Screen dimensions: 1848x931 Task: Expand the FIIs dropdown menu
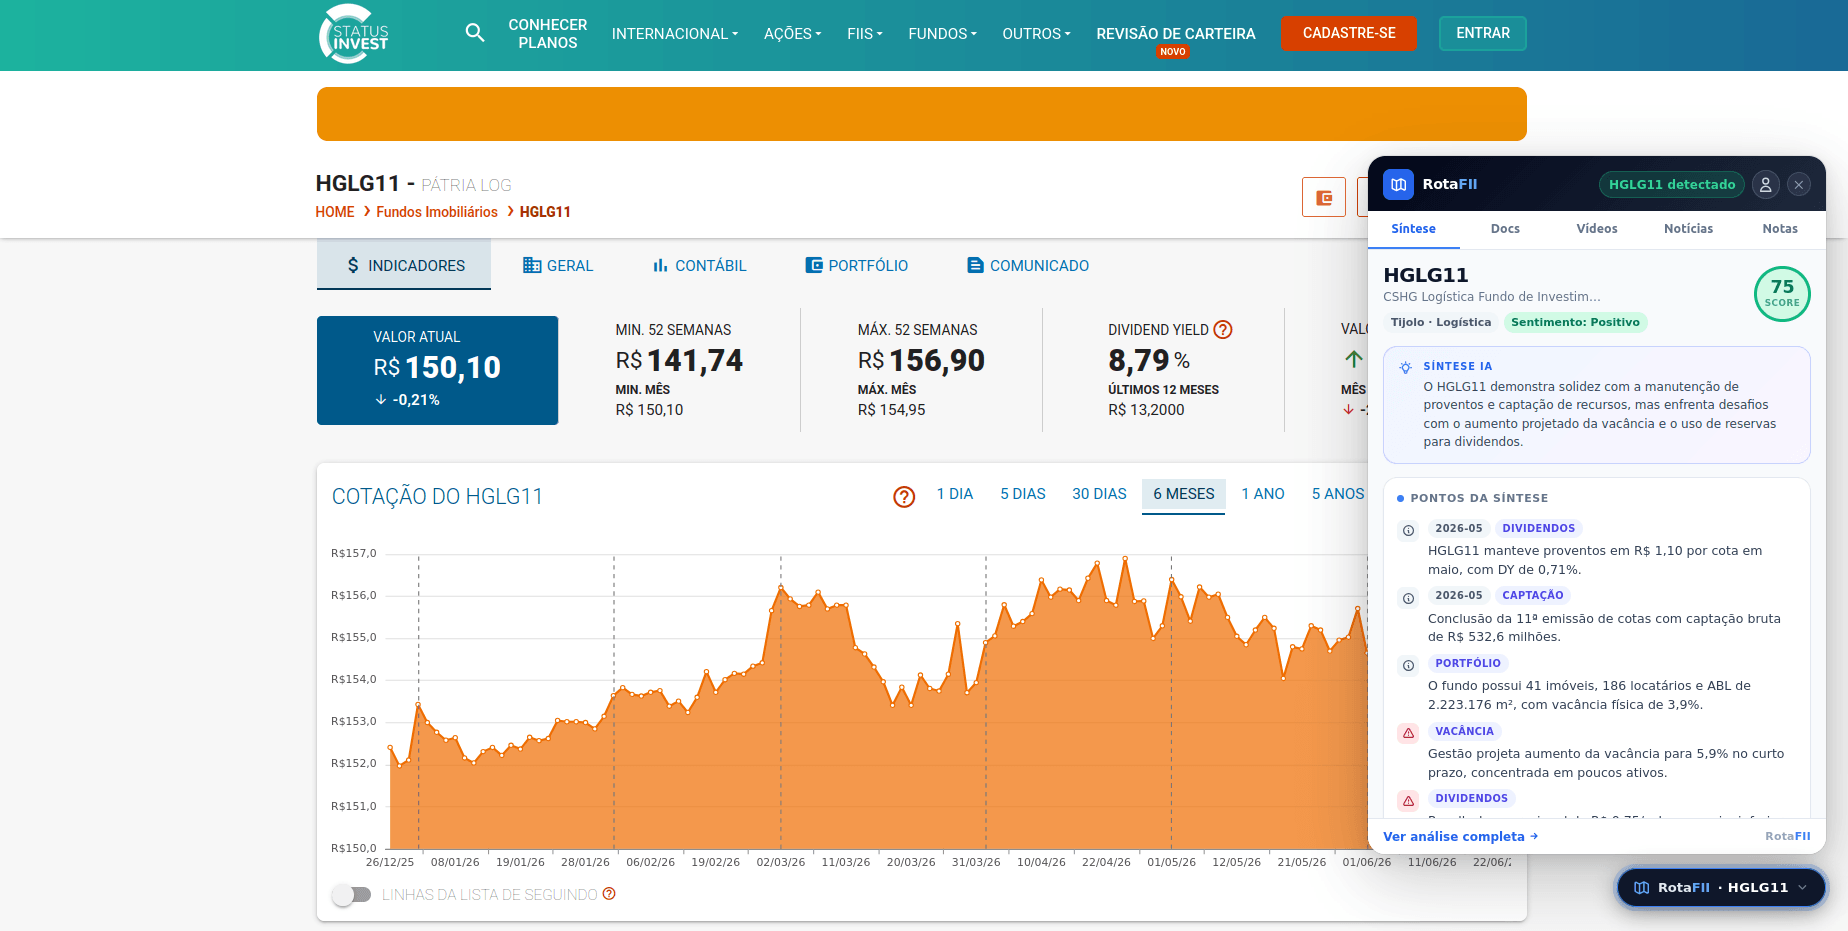pyautogui.click(x=865, y=34)
